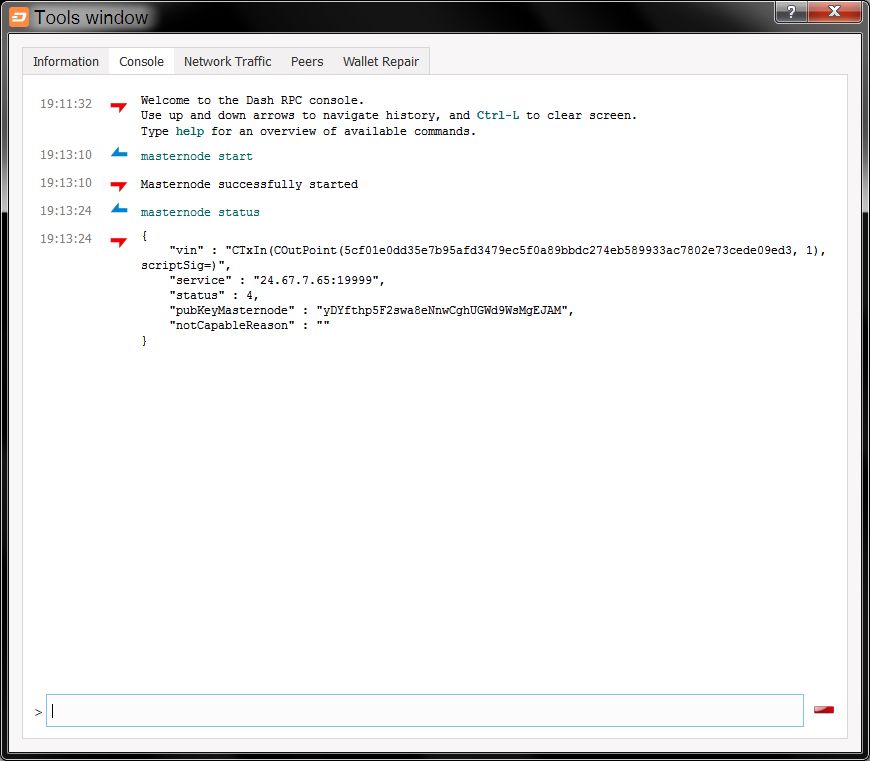Open the Wallet Repair tab
Image resolution: width=870 pixels, height=761 pixels.
[x=381, y=62]
